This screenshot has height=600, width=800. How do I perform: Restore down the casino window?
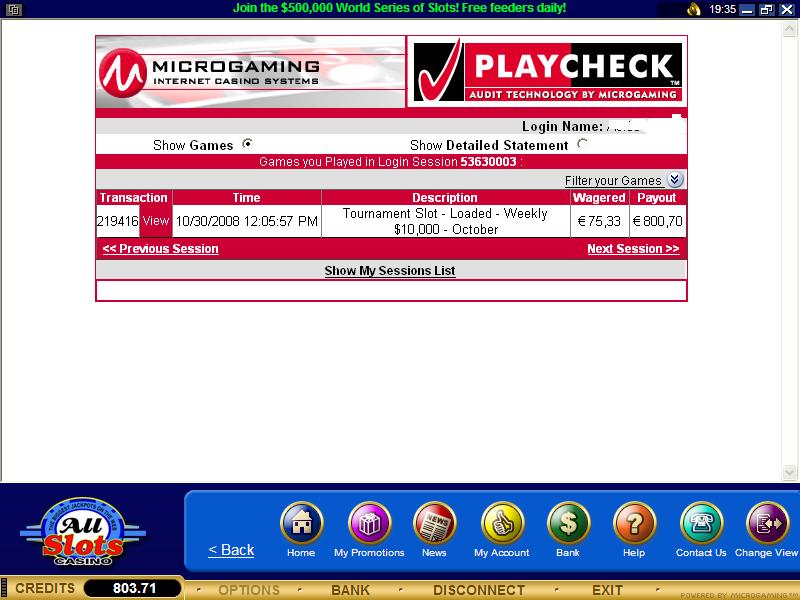click(766, 10)
